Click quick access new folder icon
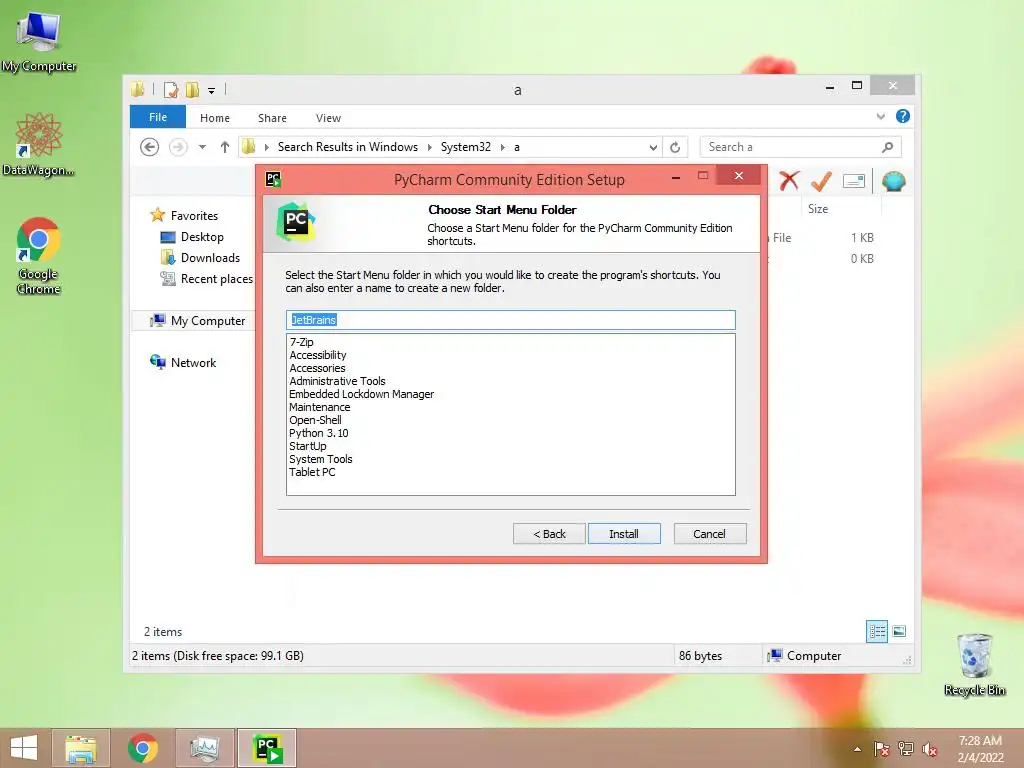 (x=192, y=89)
